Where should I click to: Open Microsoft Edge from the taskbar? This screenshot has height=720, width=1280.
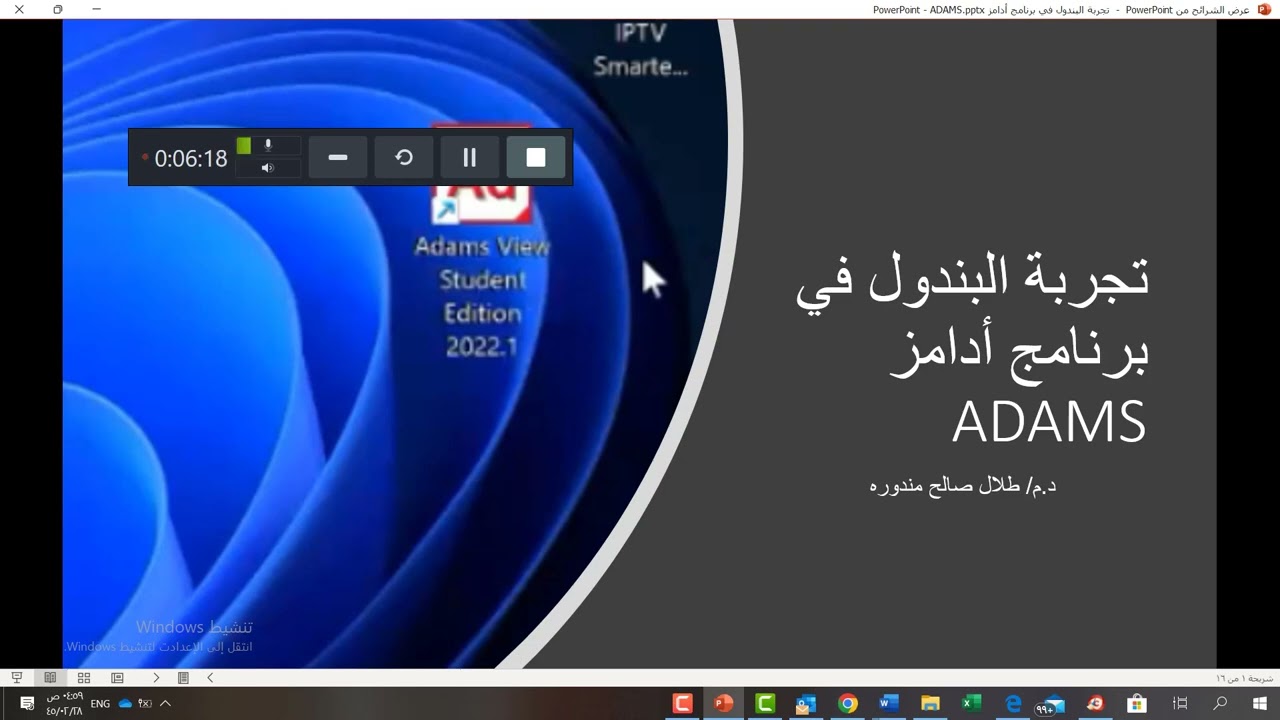click(x=1013, y=704)
